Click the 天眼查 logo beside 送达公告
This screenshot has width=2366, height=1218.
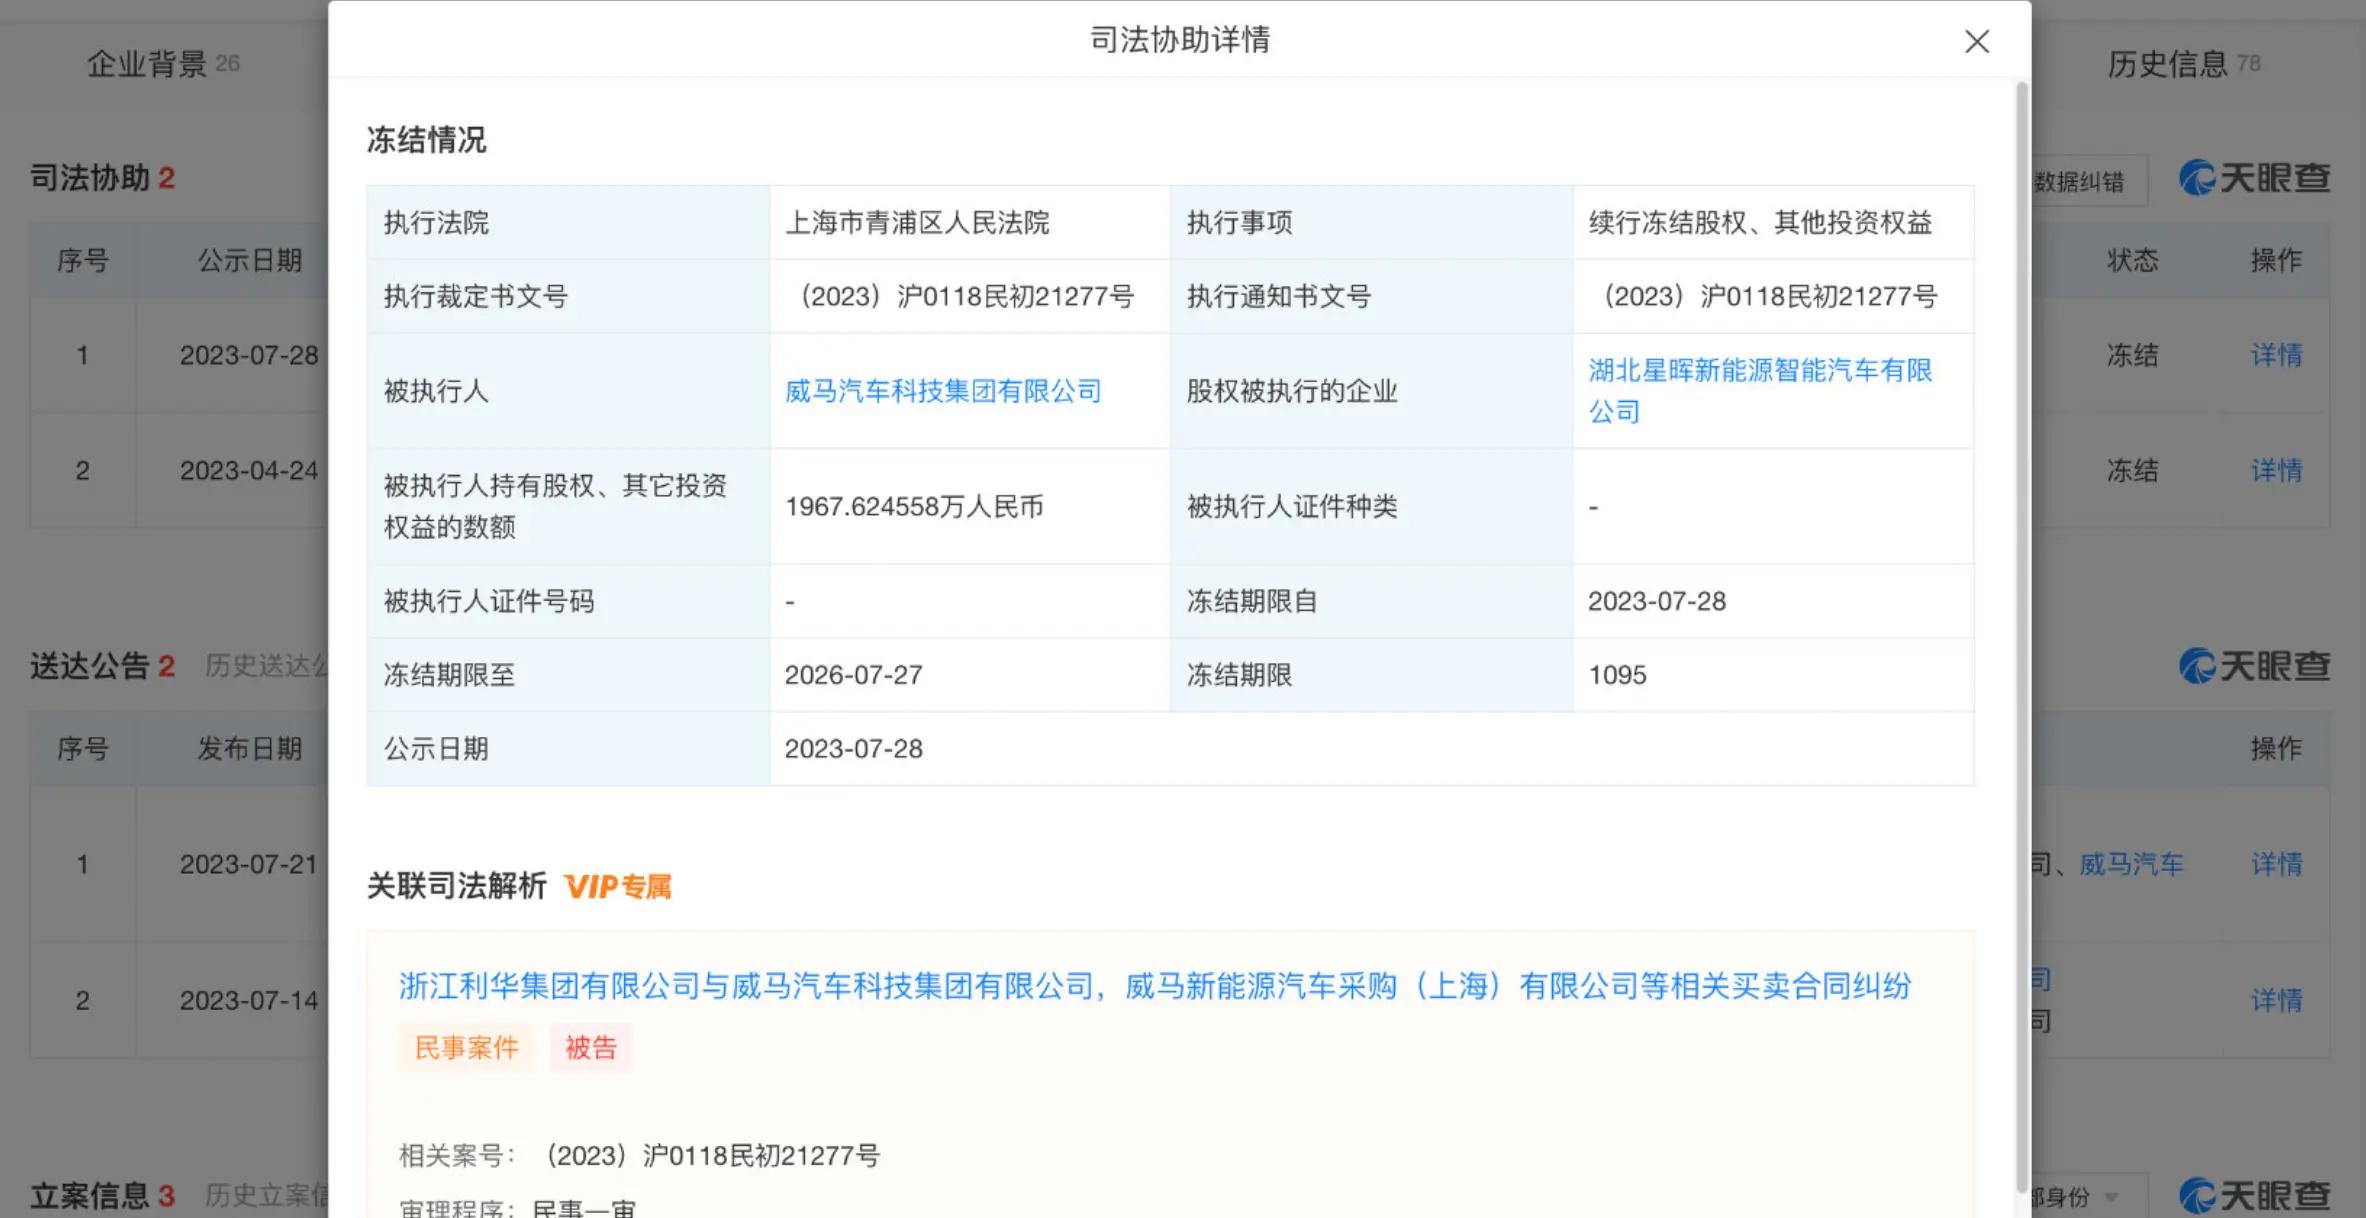tap(2254, 666)
